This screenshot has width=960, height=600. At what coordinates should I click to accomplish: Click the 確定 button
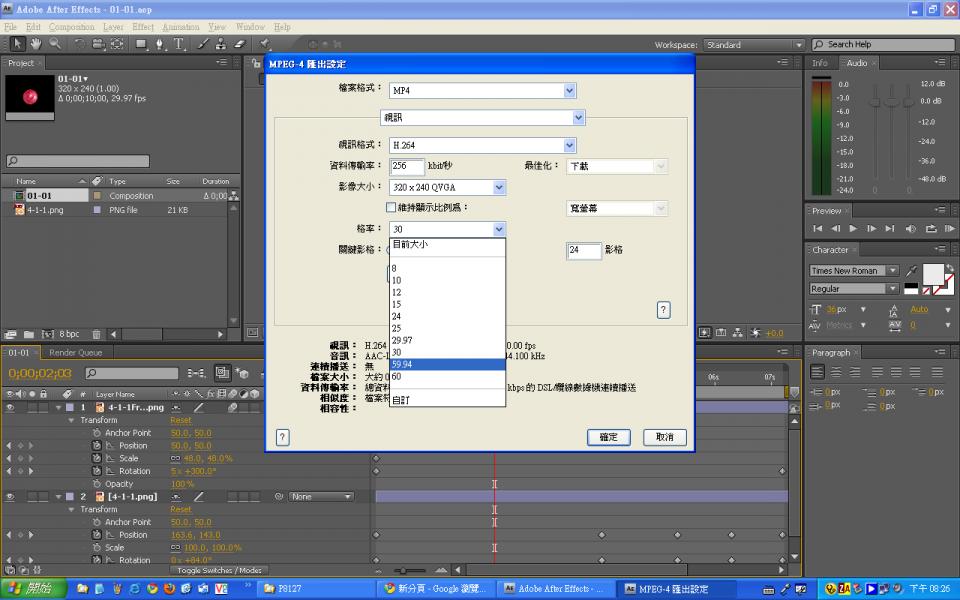coord(608,437)
